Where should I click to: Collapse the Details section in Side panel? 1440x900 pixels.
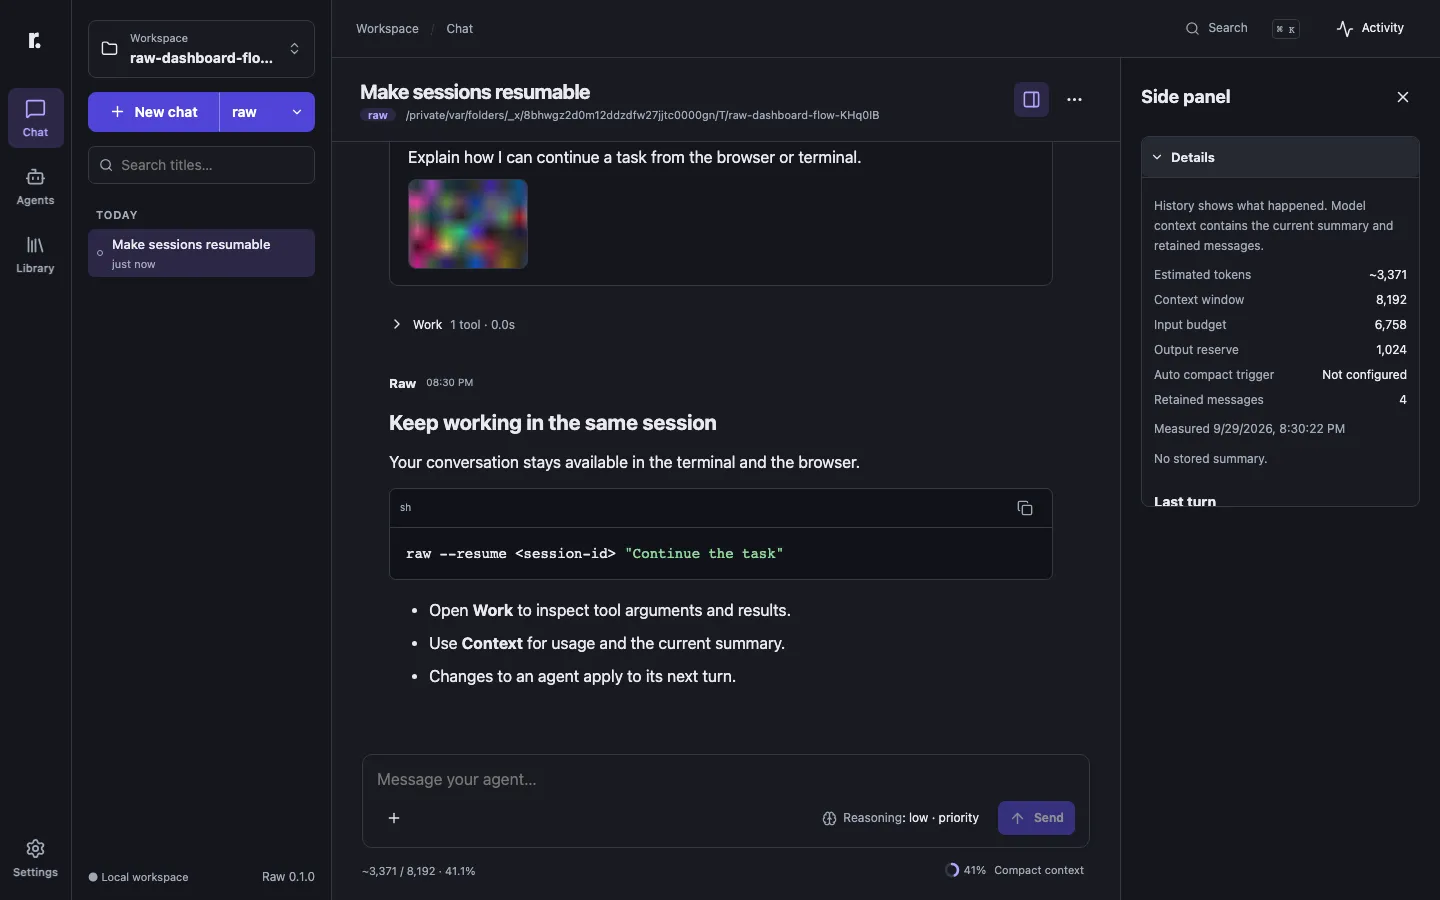pyautogui.click(x=1280, y=158)
